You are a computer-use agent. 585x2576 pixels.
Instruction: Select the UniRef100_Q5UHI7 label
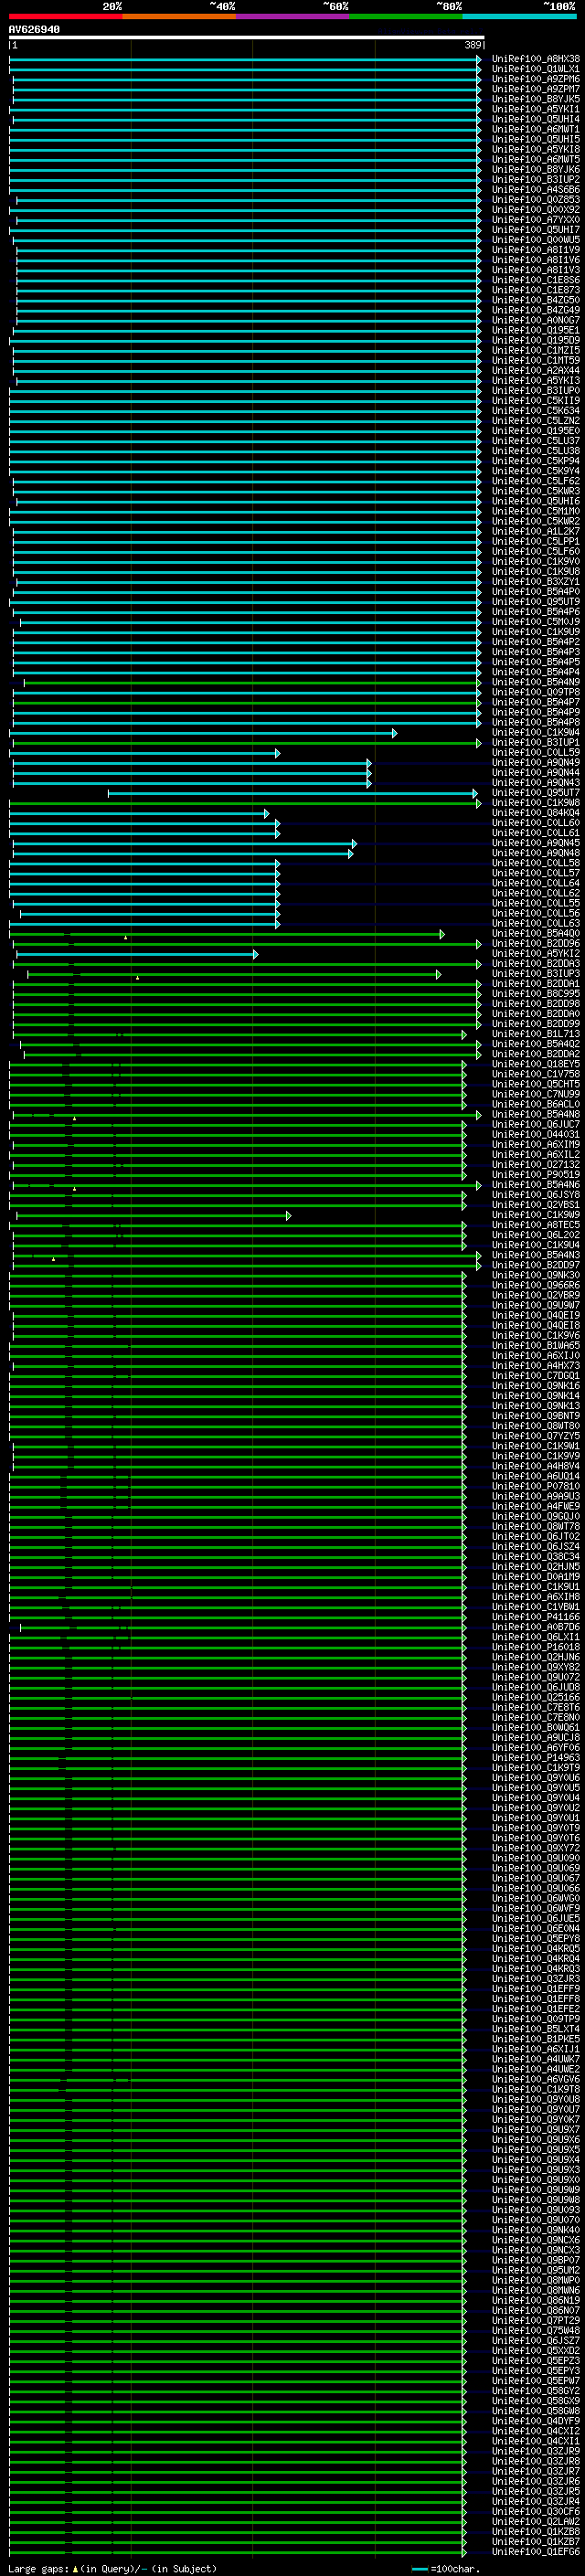(536, 230)
